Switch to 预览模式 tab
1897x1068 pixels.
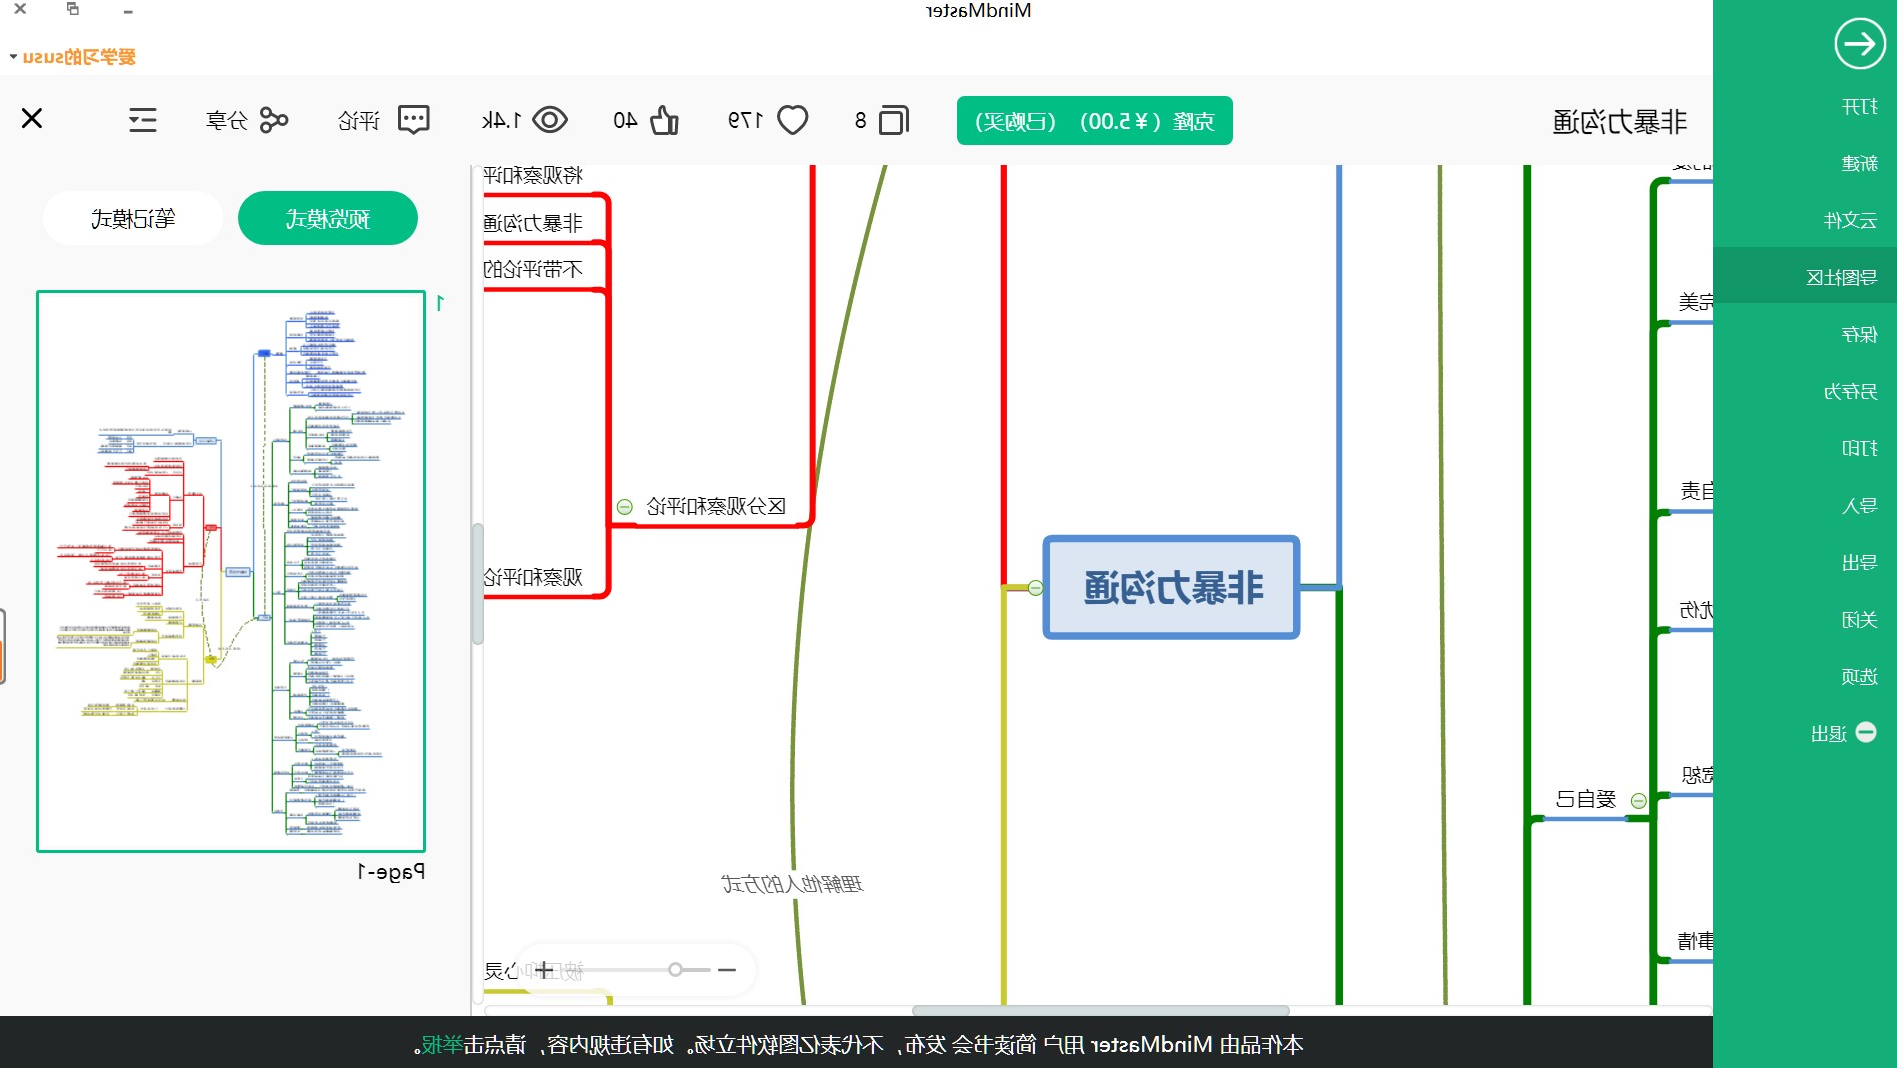click(x=328, y=218)
